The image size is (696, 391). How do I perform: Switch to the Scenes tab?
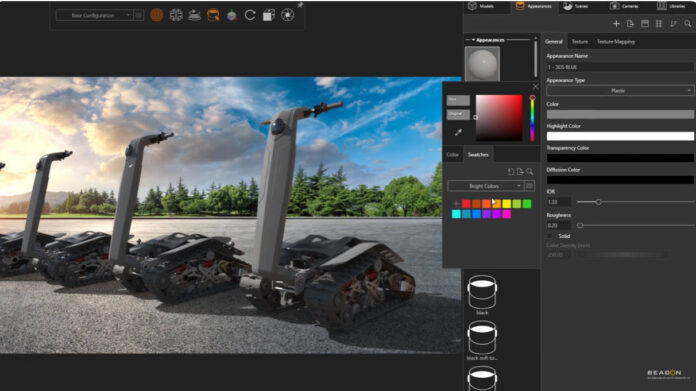click(576, 6)
